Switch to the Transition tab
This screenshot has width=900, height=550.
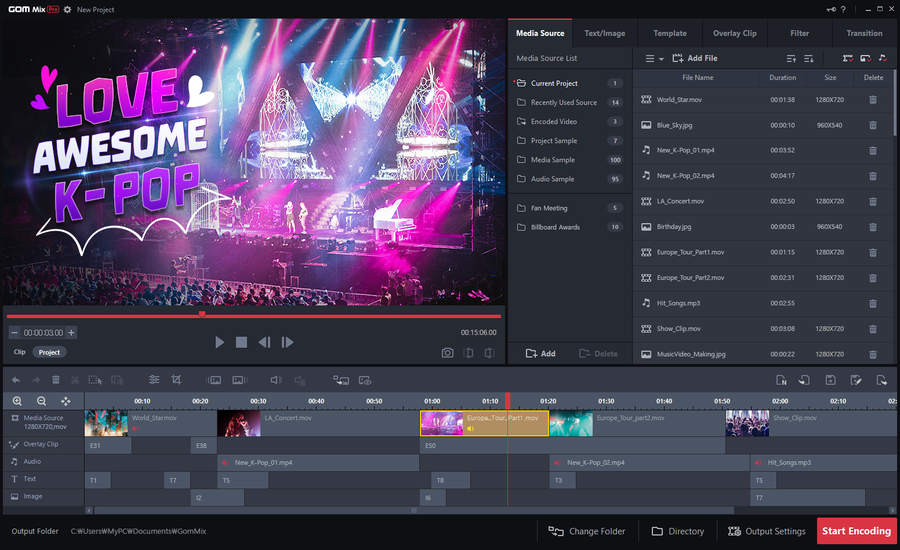tap(864, 33)
